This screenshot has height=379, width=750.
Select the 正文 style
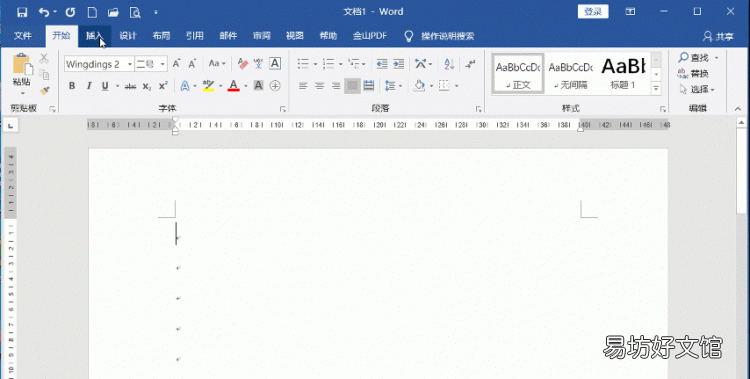click(518, 74)
